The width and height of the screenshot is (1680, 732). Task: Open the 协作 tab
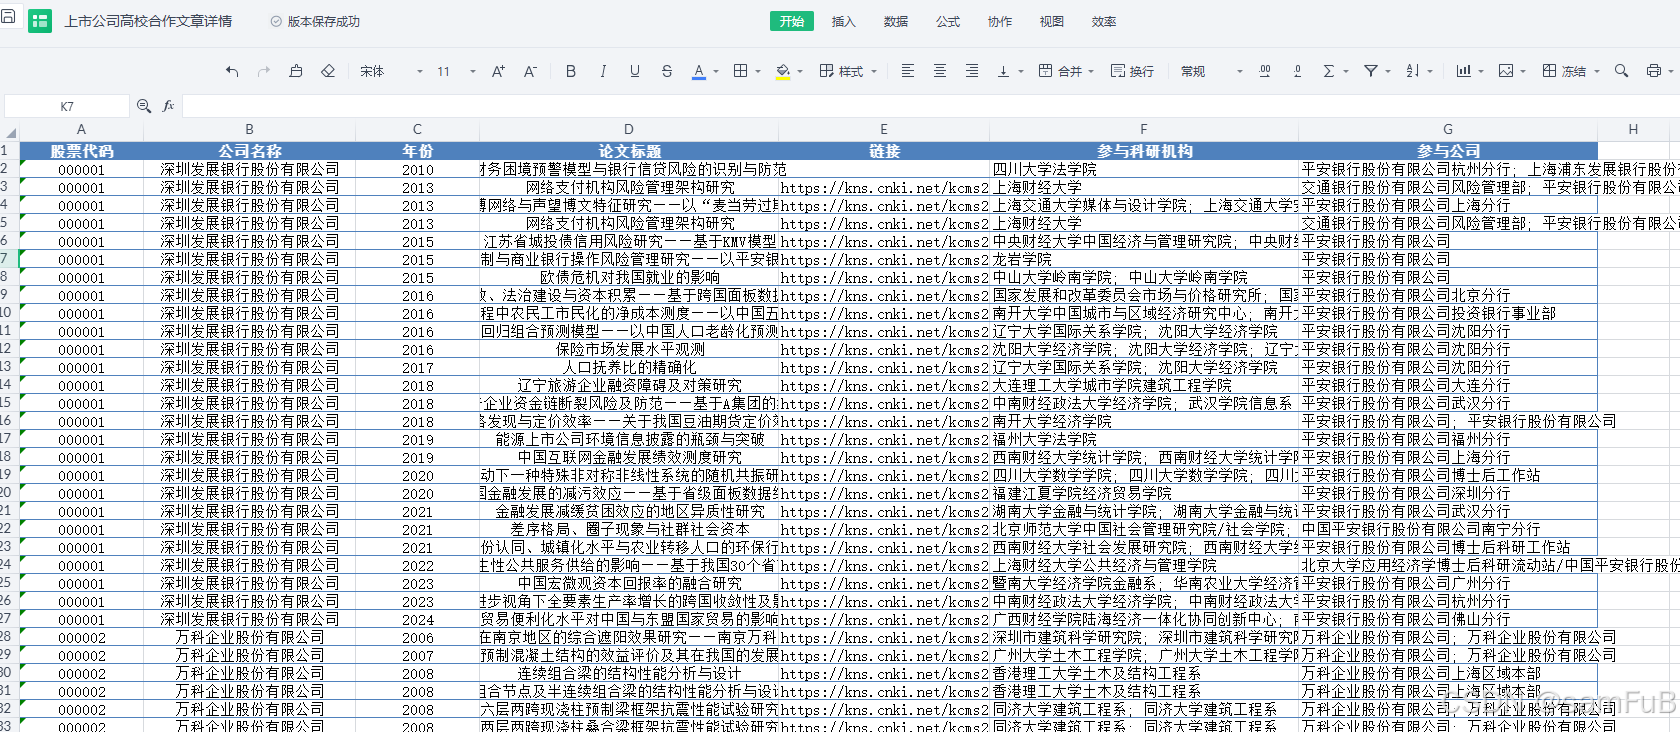(1000, 21)
